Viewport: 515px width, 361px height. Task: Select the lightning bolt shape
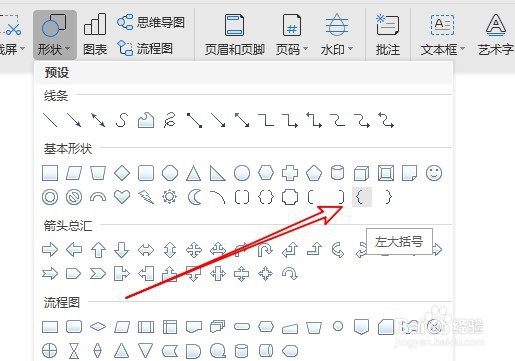click(146, 197)
